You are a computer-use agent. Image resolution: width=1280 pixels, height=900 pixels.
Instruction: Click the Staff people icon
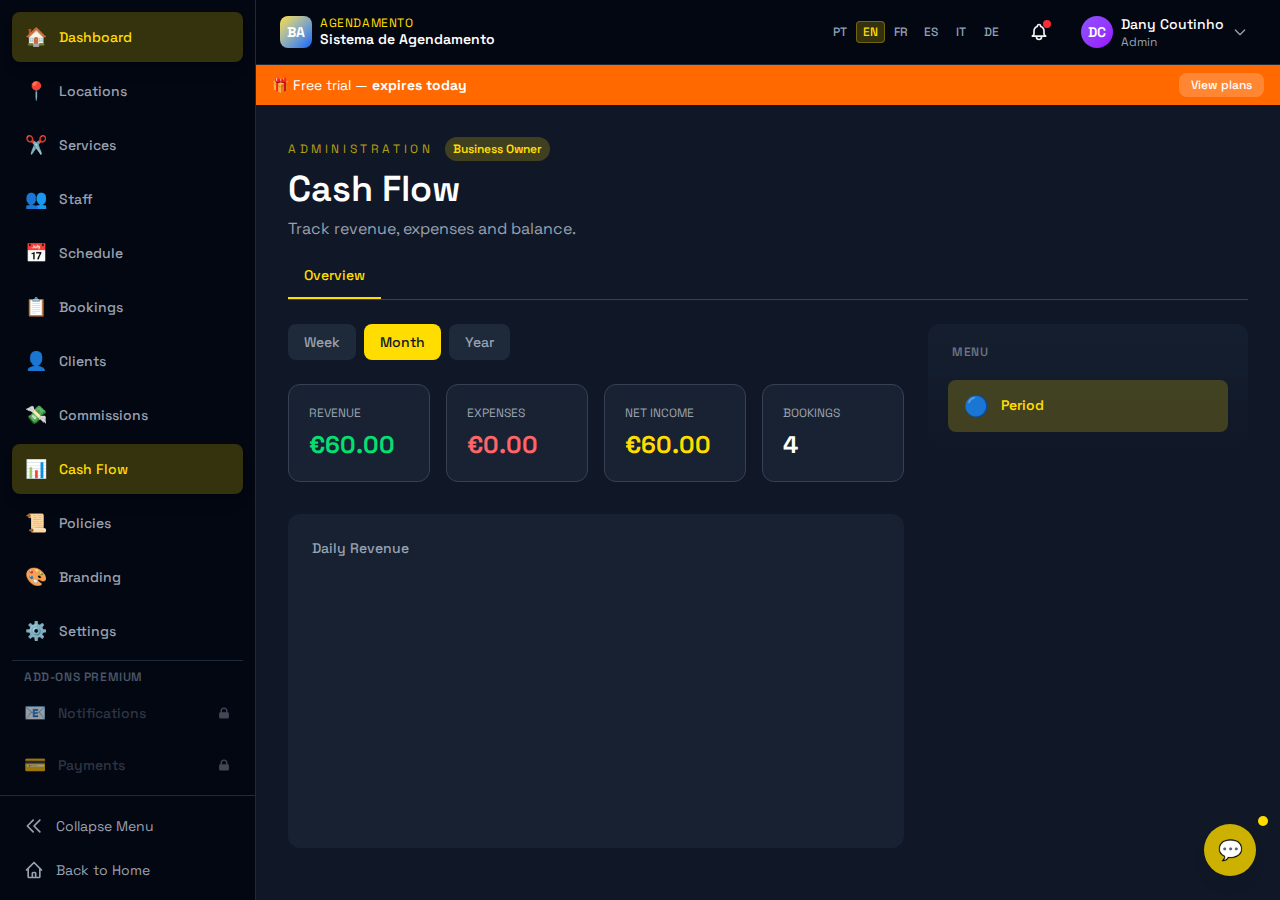[x=36, y=199]
